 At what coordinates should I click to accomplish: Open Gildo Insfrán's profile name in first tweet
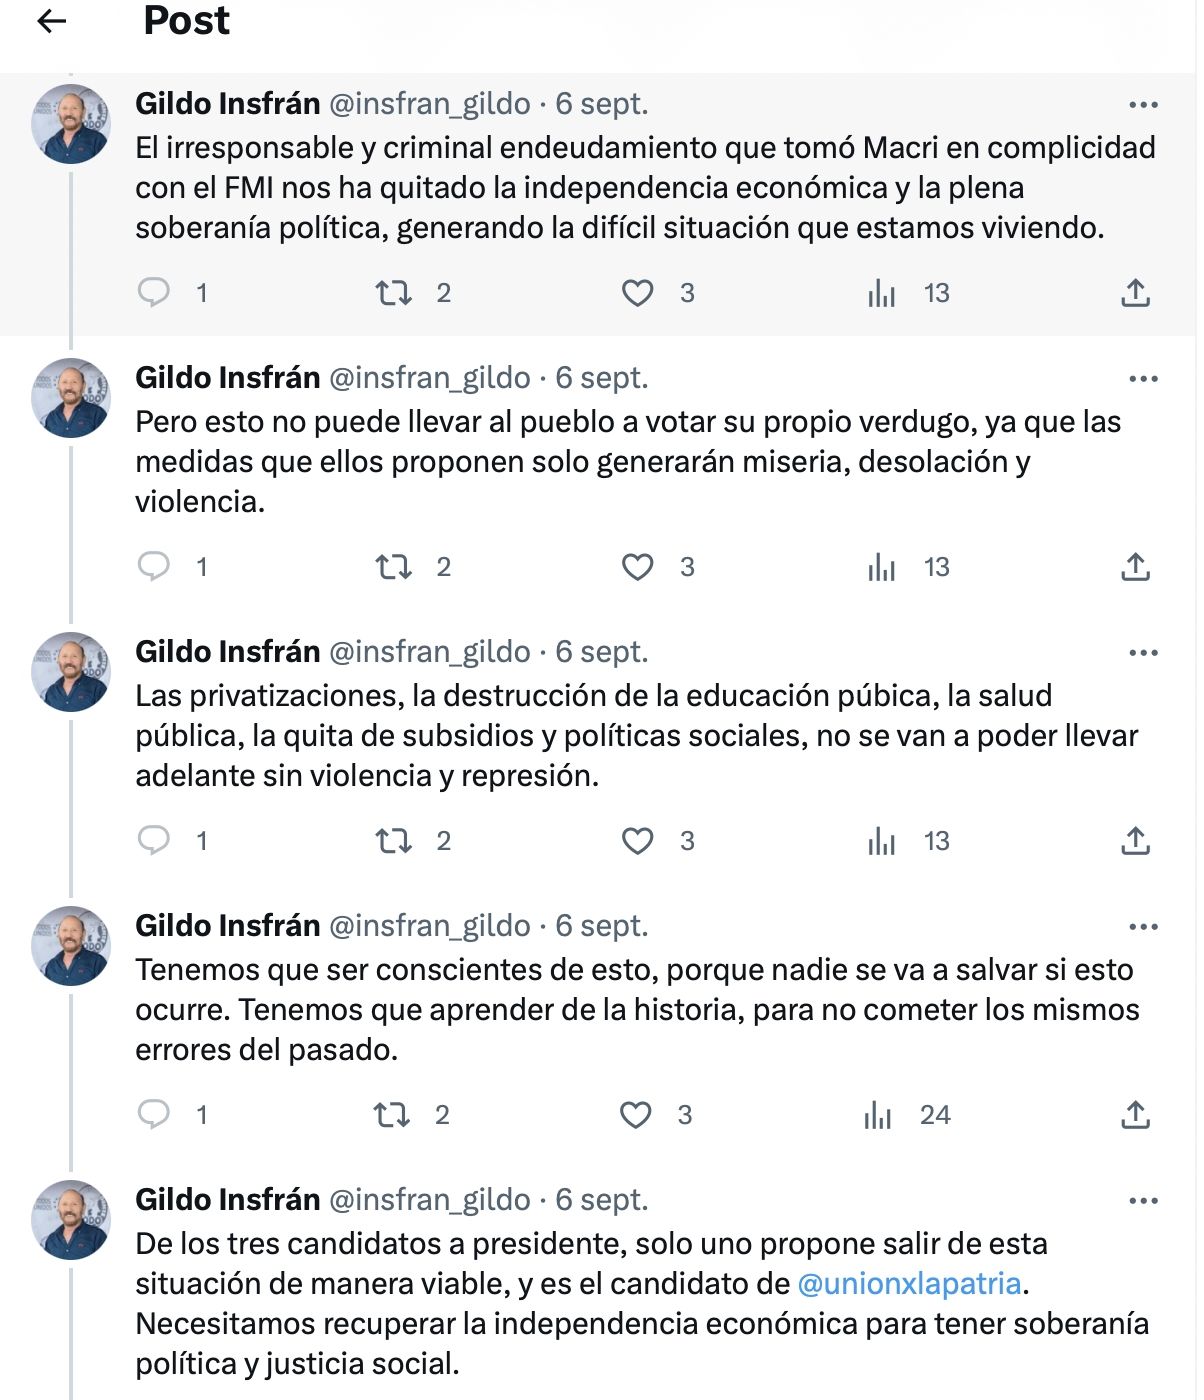click(228, 103)
